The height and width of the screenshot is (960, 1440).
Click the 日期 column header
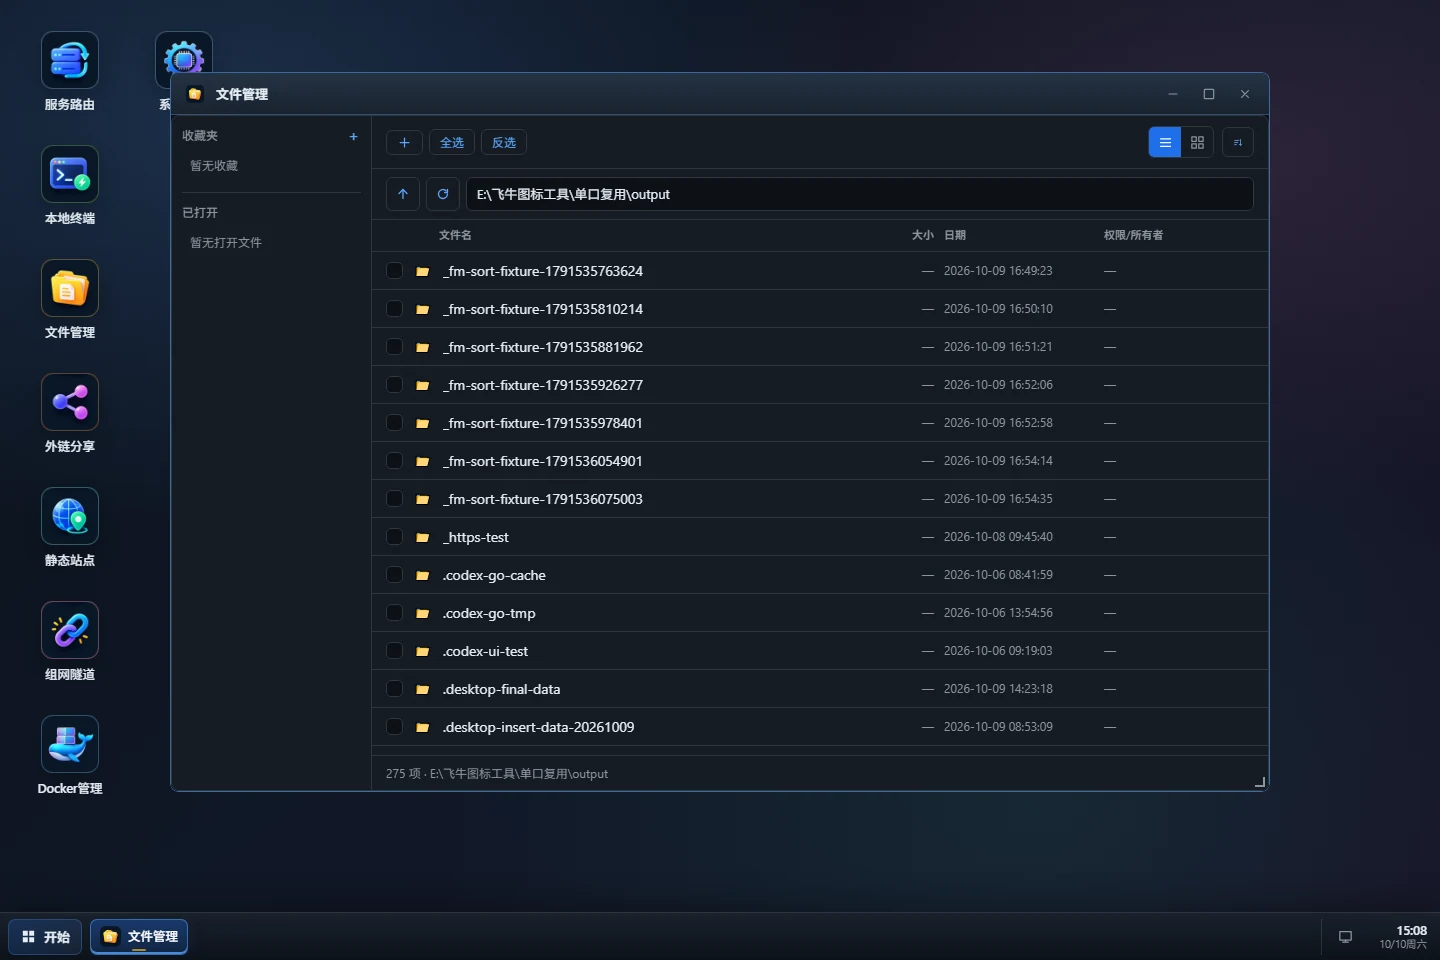[955, 235]
